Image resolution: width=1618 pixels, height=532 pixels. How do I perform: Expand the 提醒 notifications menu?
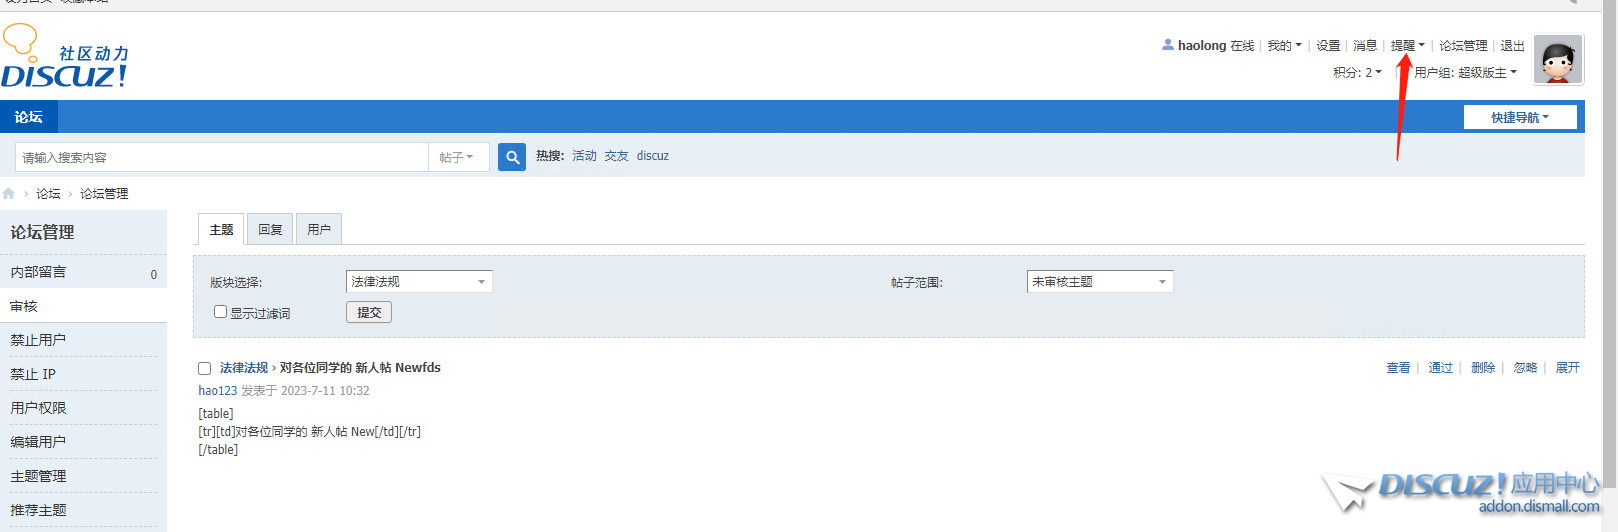coord(1407,46)
